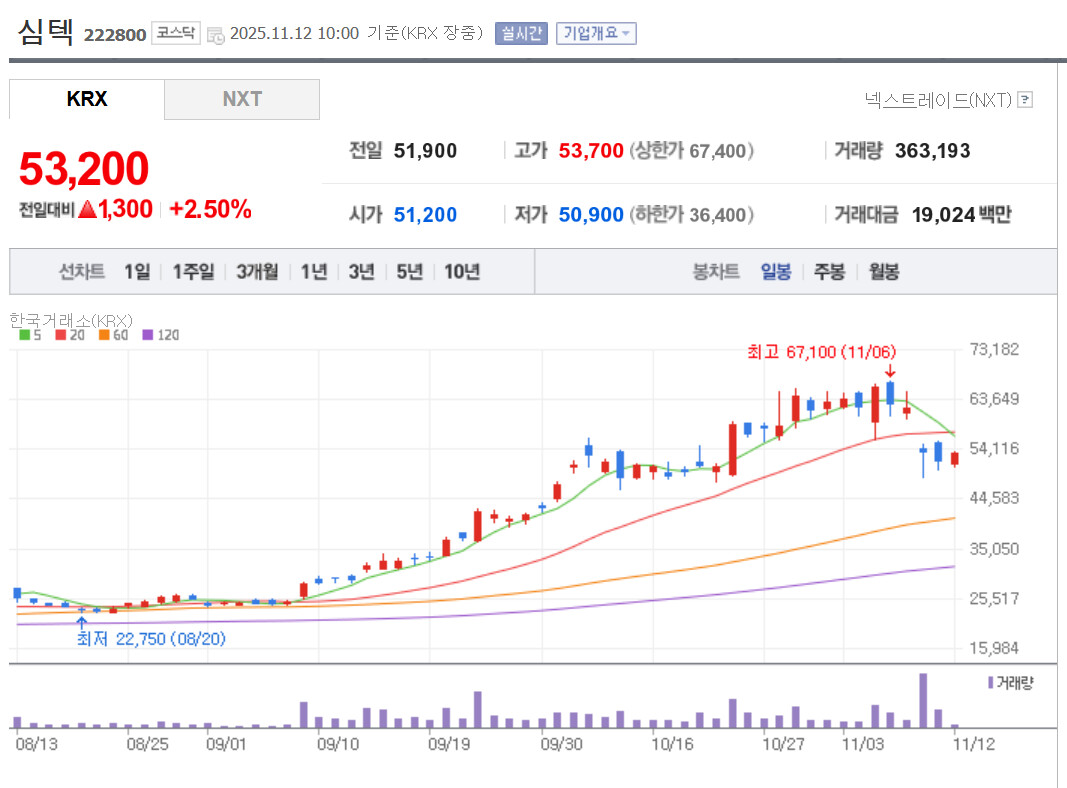
Task: Toggle the 실시간 real-time button
Action: (520, 33)
